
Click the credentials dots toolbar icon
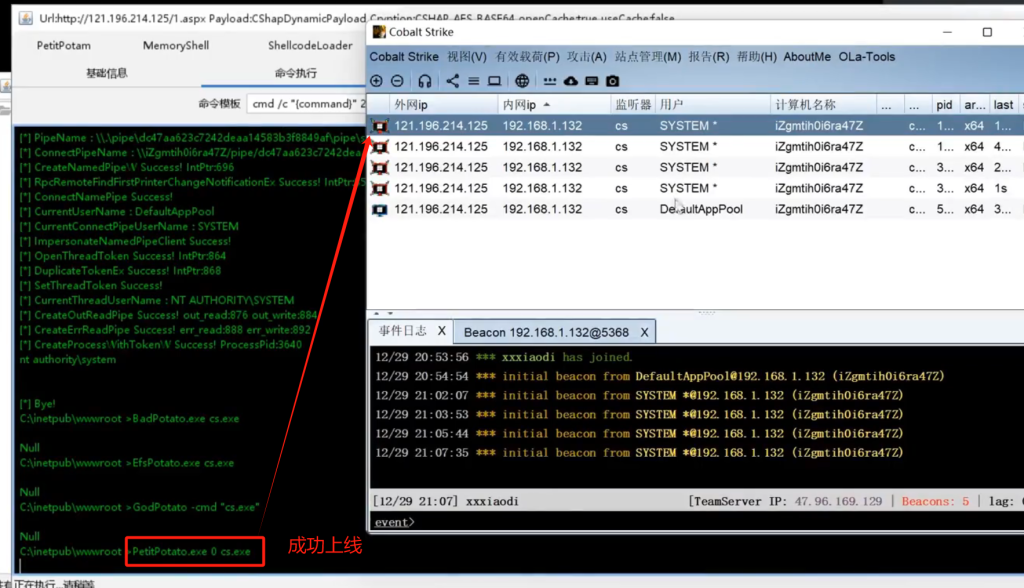click(550, 81)
